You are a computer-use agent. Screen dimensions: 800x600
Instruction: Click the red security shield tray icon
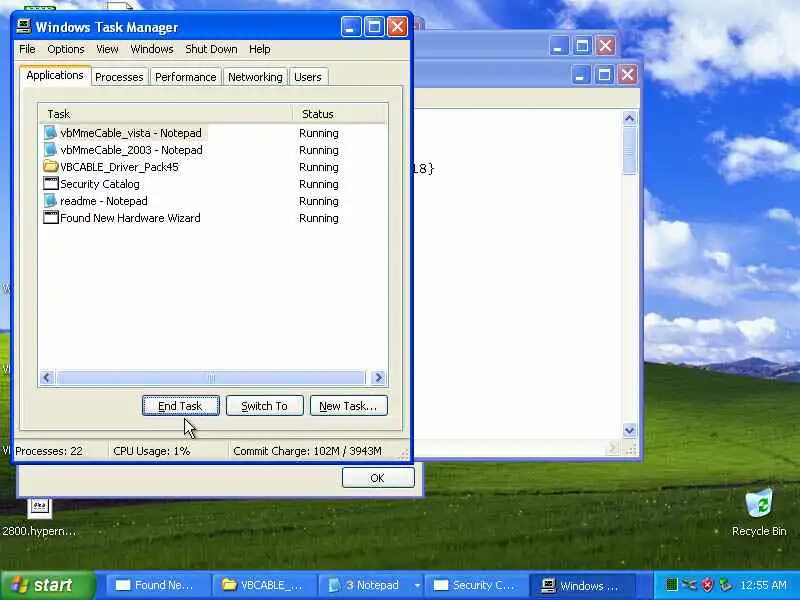click(x=707, y=585)
